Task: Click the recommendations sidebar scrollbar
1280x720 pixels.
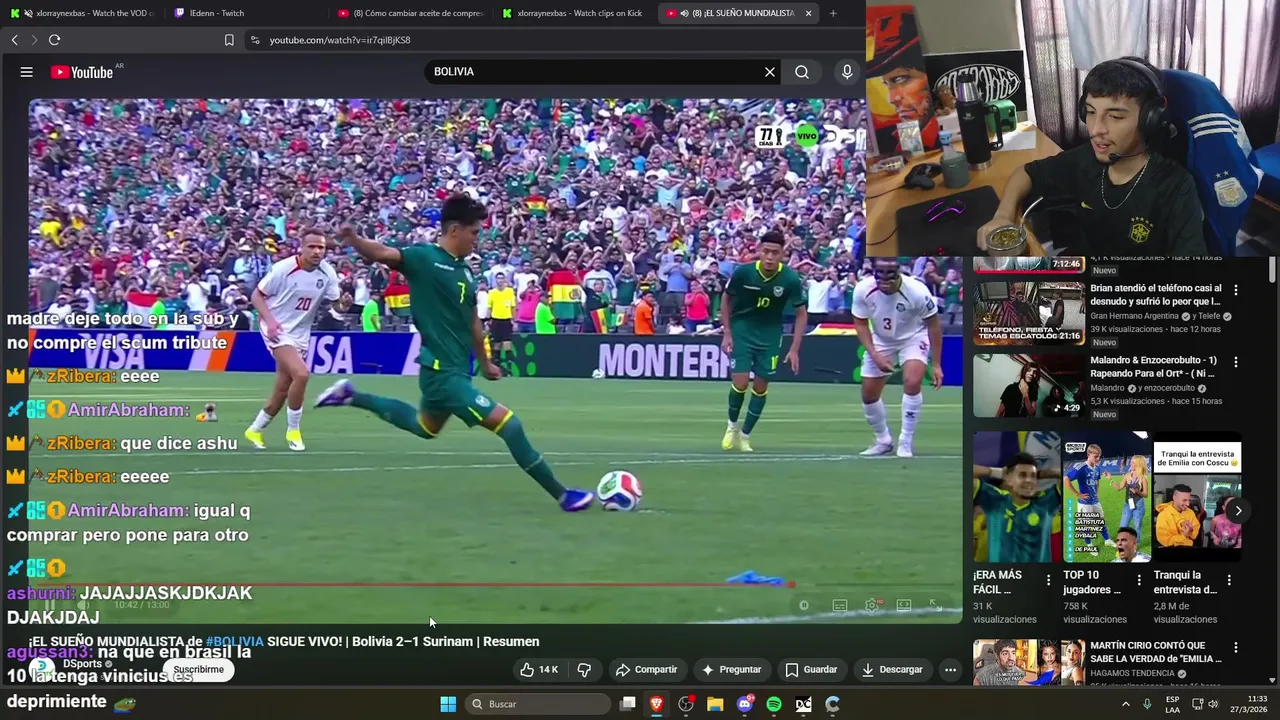Action: [1272, 270]
